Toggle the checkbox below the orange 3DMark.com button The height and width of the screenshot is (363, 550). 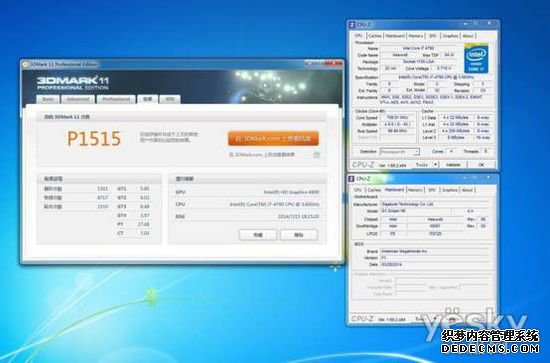click(x=316, y=155)
